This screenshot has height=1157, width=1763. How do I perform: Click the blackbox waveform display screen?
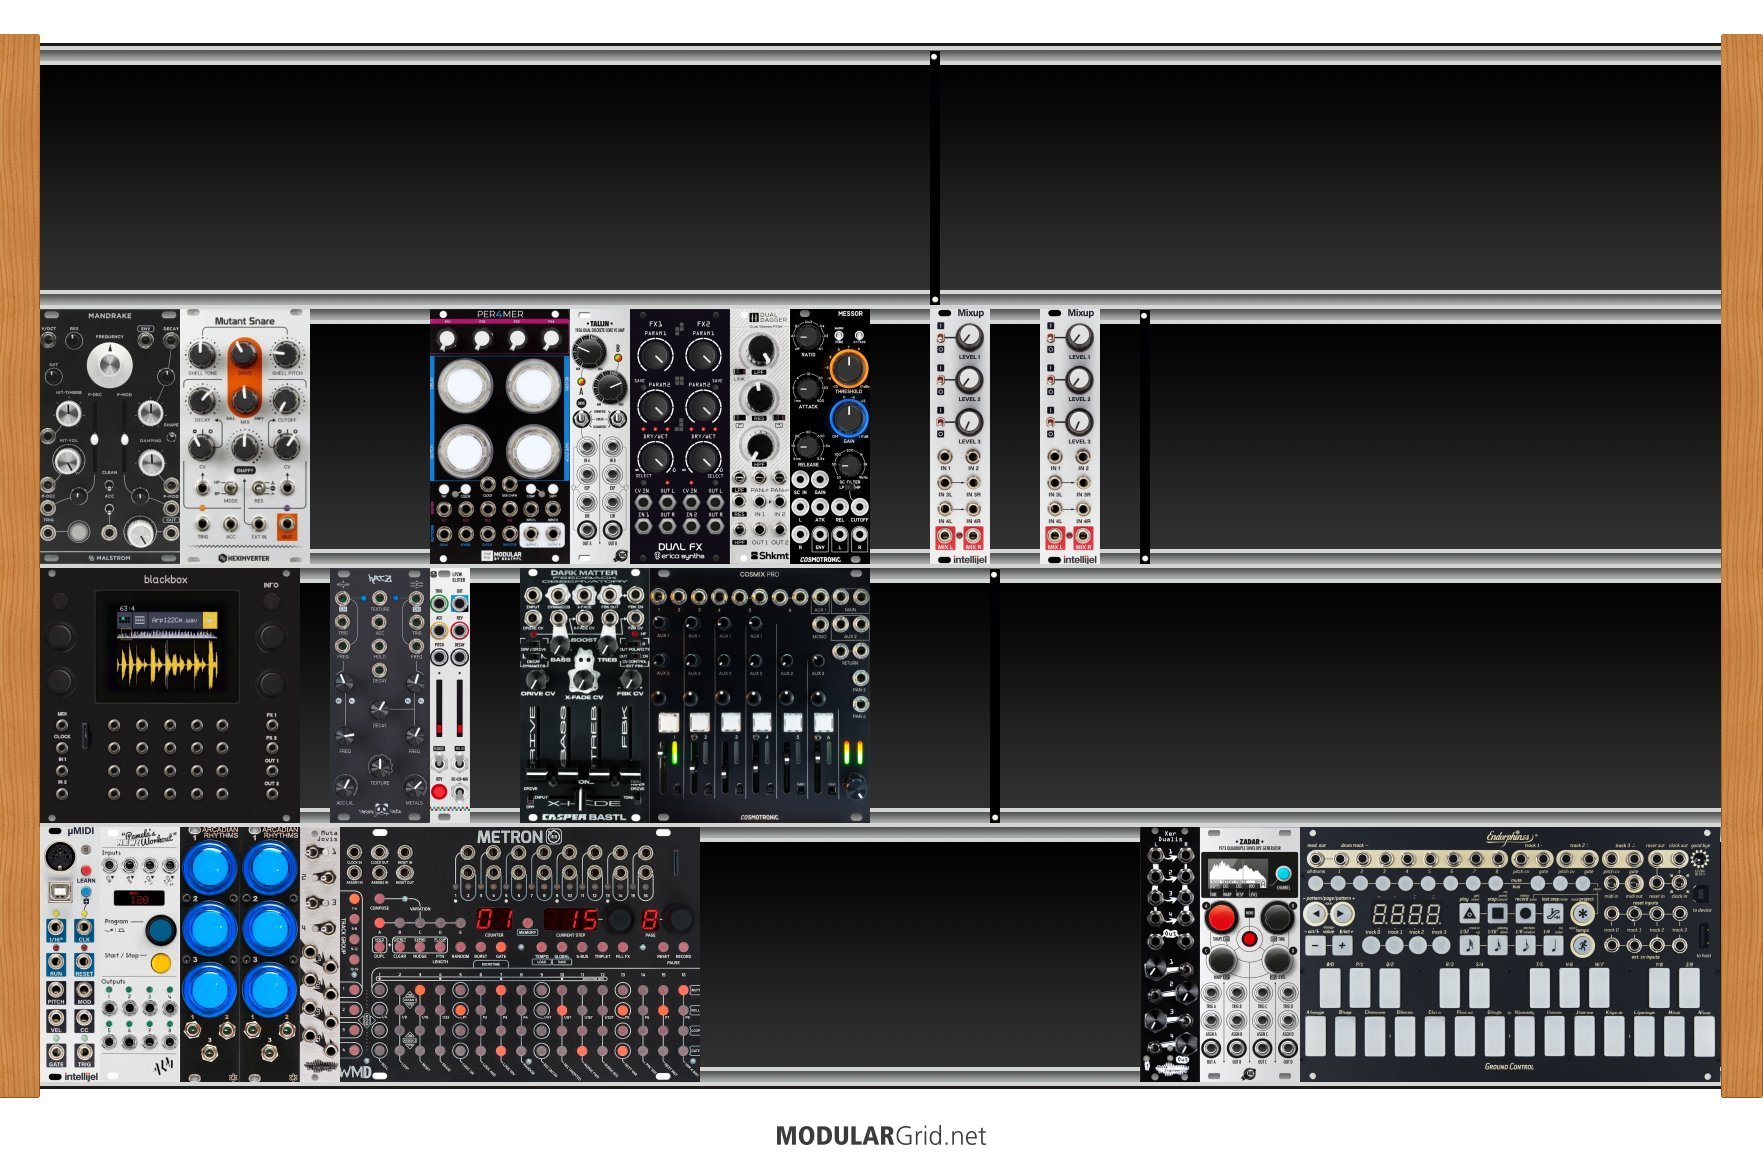point(167,646)
